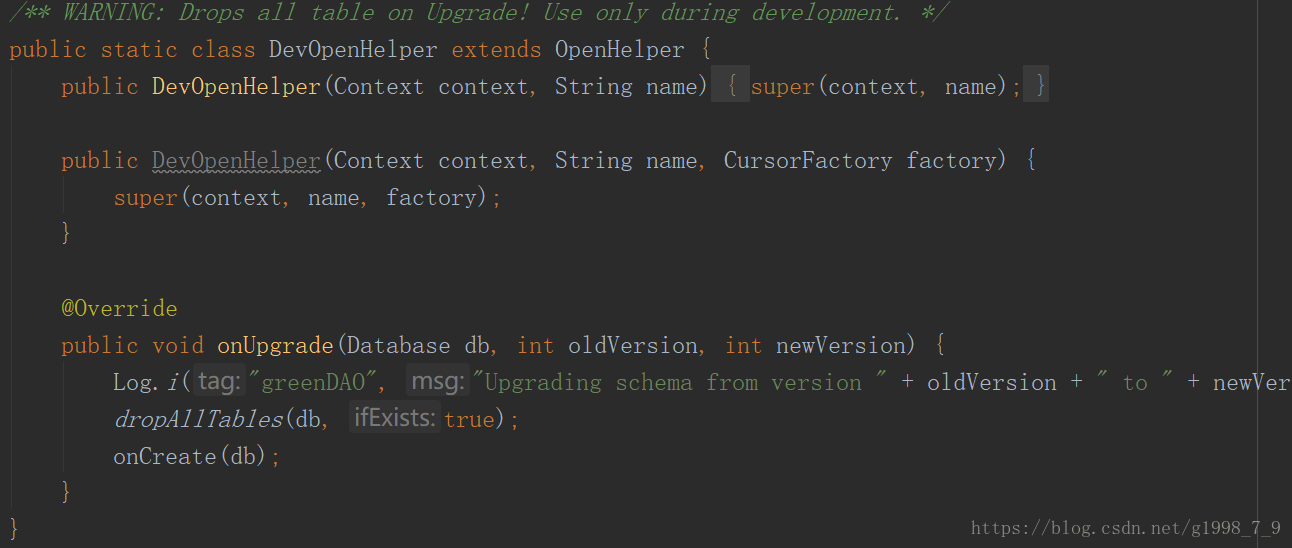Click the onUpgrade method name
The image size is (1292, 548).
point(275,346)
